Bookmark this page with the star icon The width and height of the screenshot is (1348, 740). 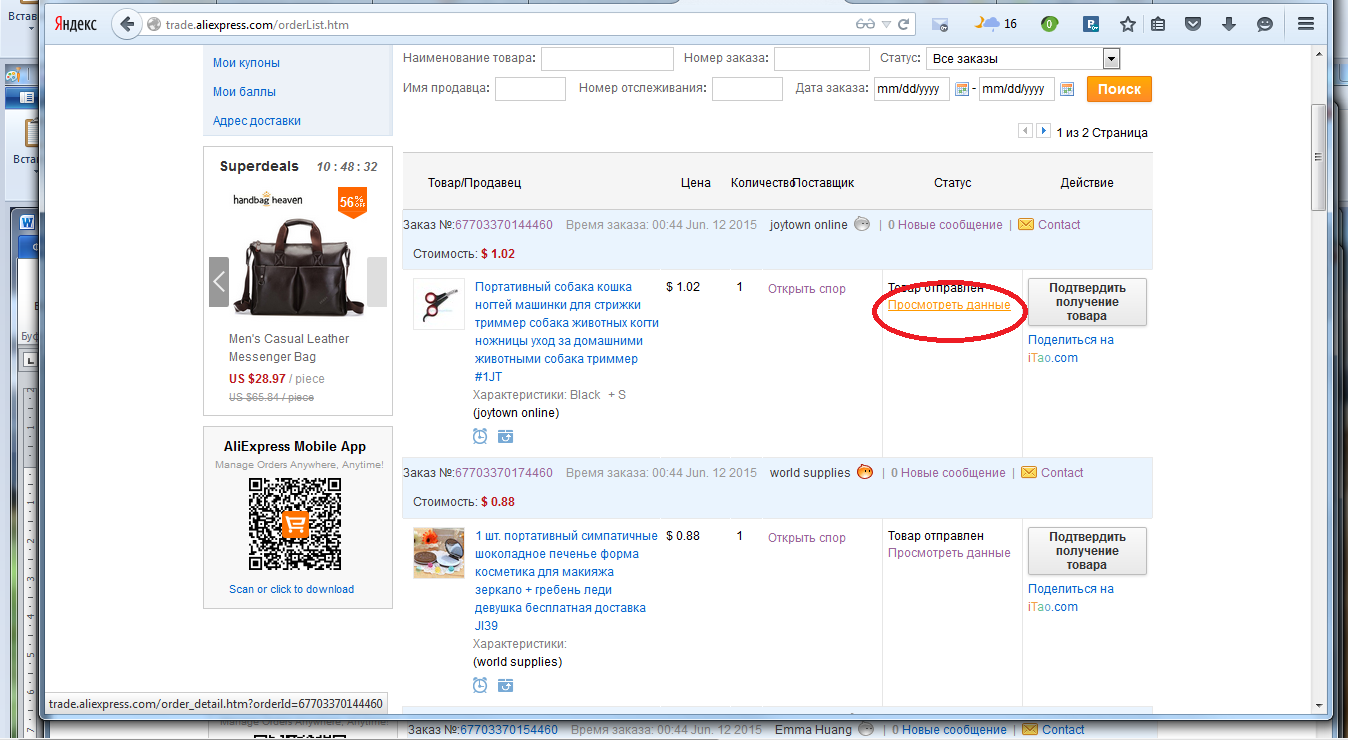[1127, 24]
